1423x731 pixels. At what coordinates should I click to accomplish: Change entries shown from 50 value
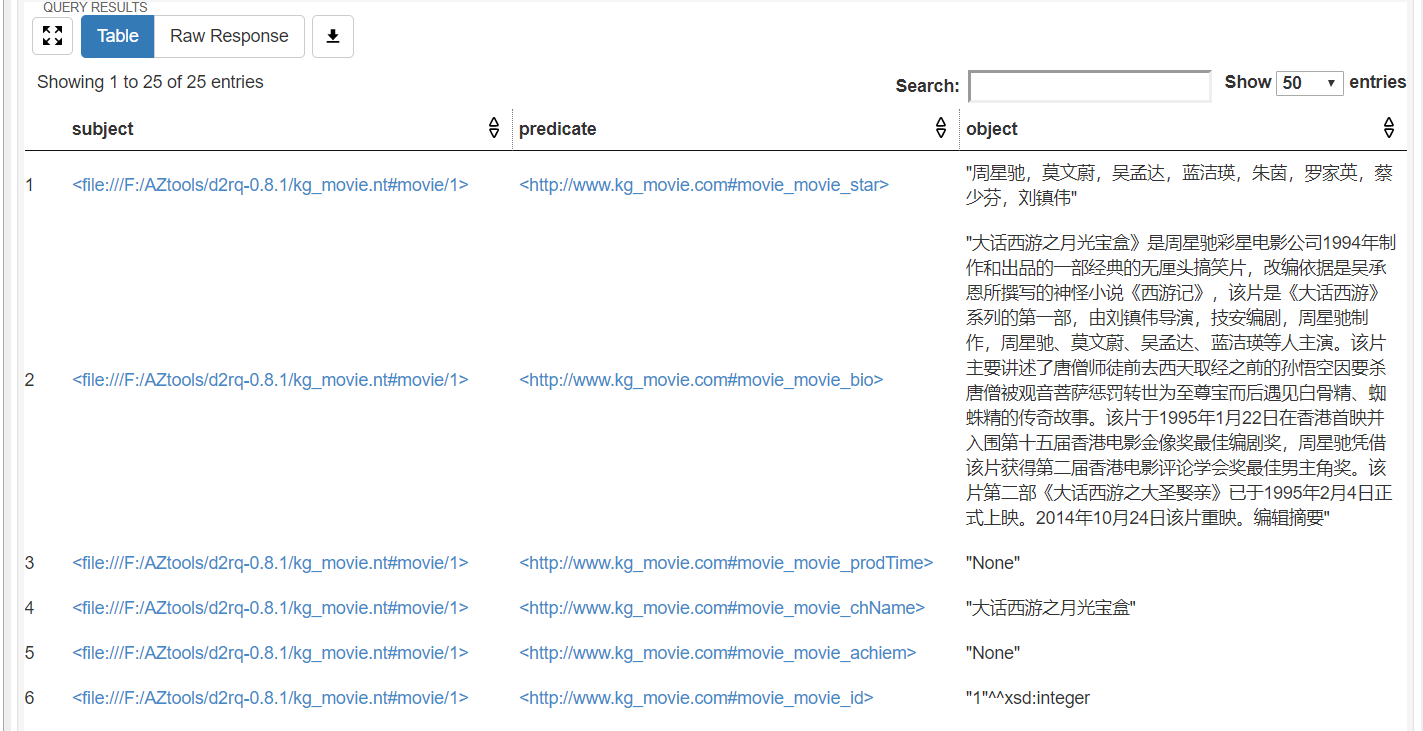pos(1310,83)
